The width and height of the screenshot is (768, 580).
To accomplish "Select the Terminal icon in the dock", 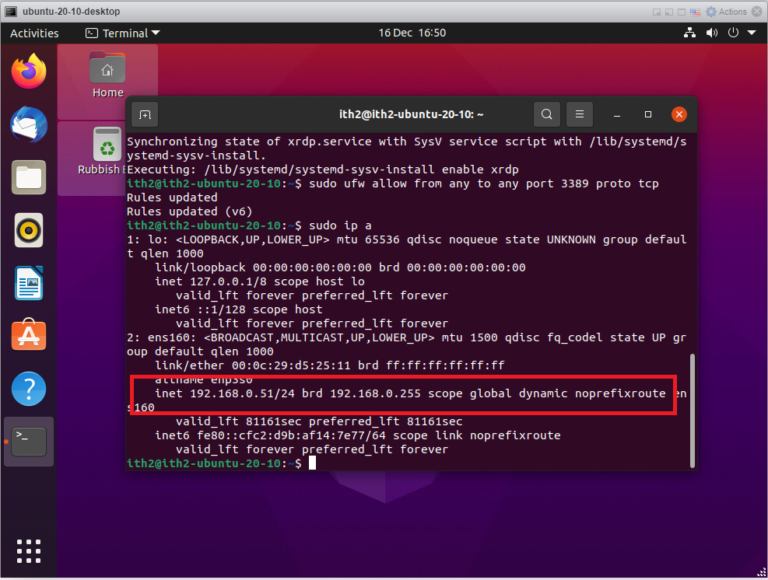I will pyautogui.click(x=28, y=441).
